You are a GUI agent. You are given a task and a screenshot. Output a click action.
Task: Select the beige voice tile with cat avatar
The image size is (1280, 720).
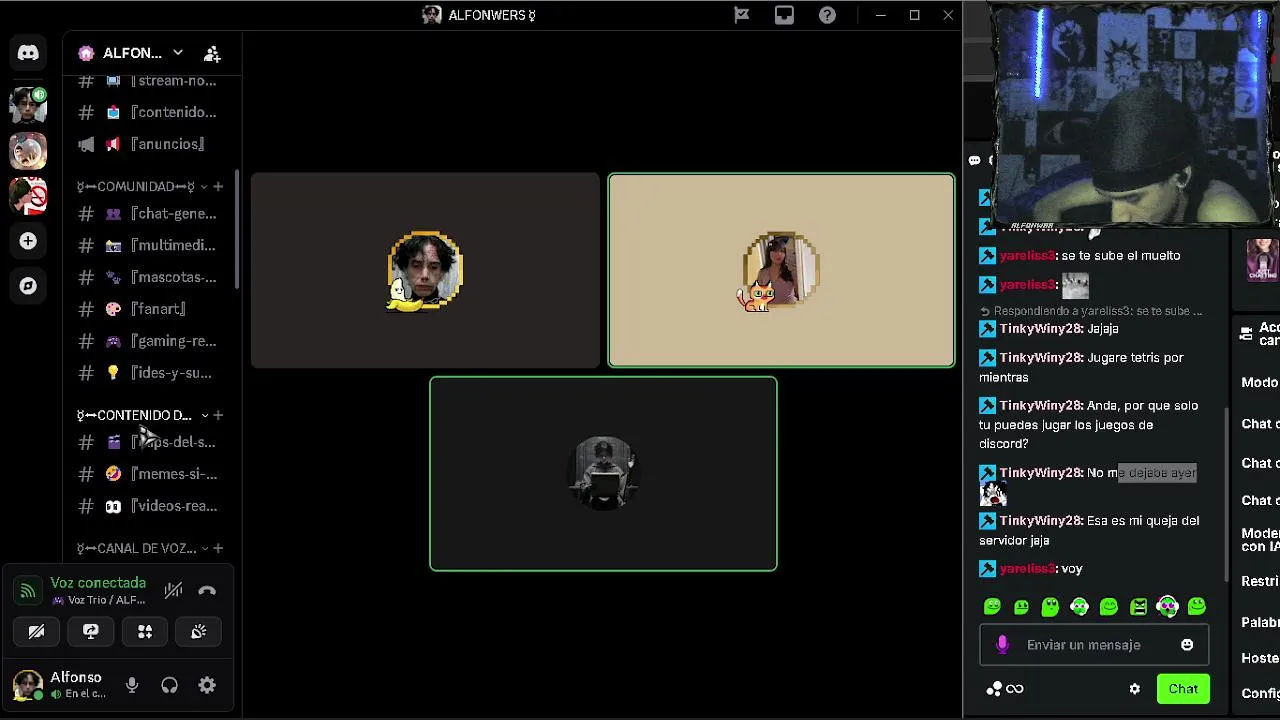pos(781,271)
